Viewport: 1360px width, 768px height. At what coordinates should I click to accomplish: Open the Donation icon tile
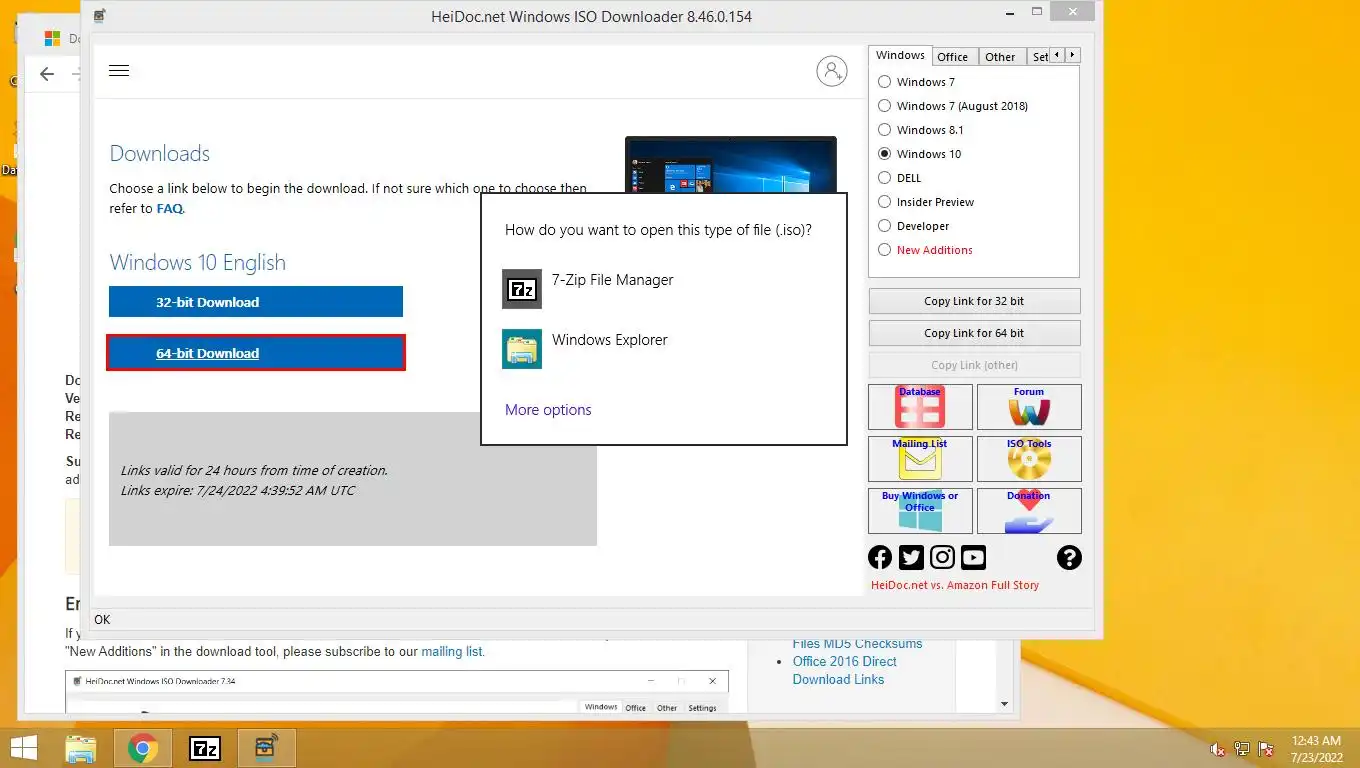tap(1029, 511)
